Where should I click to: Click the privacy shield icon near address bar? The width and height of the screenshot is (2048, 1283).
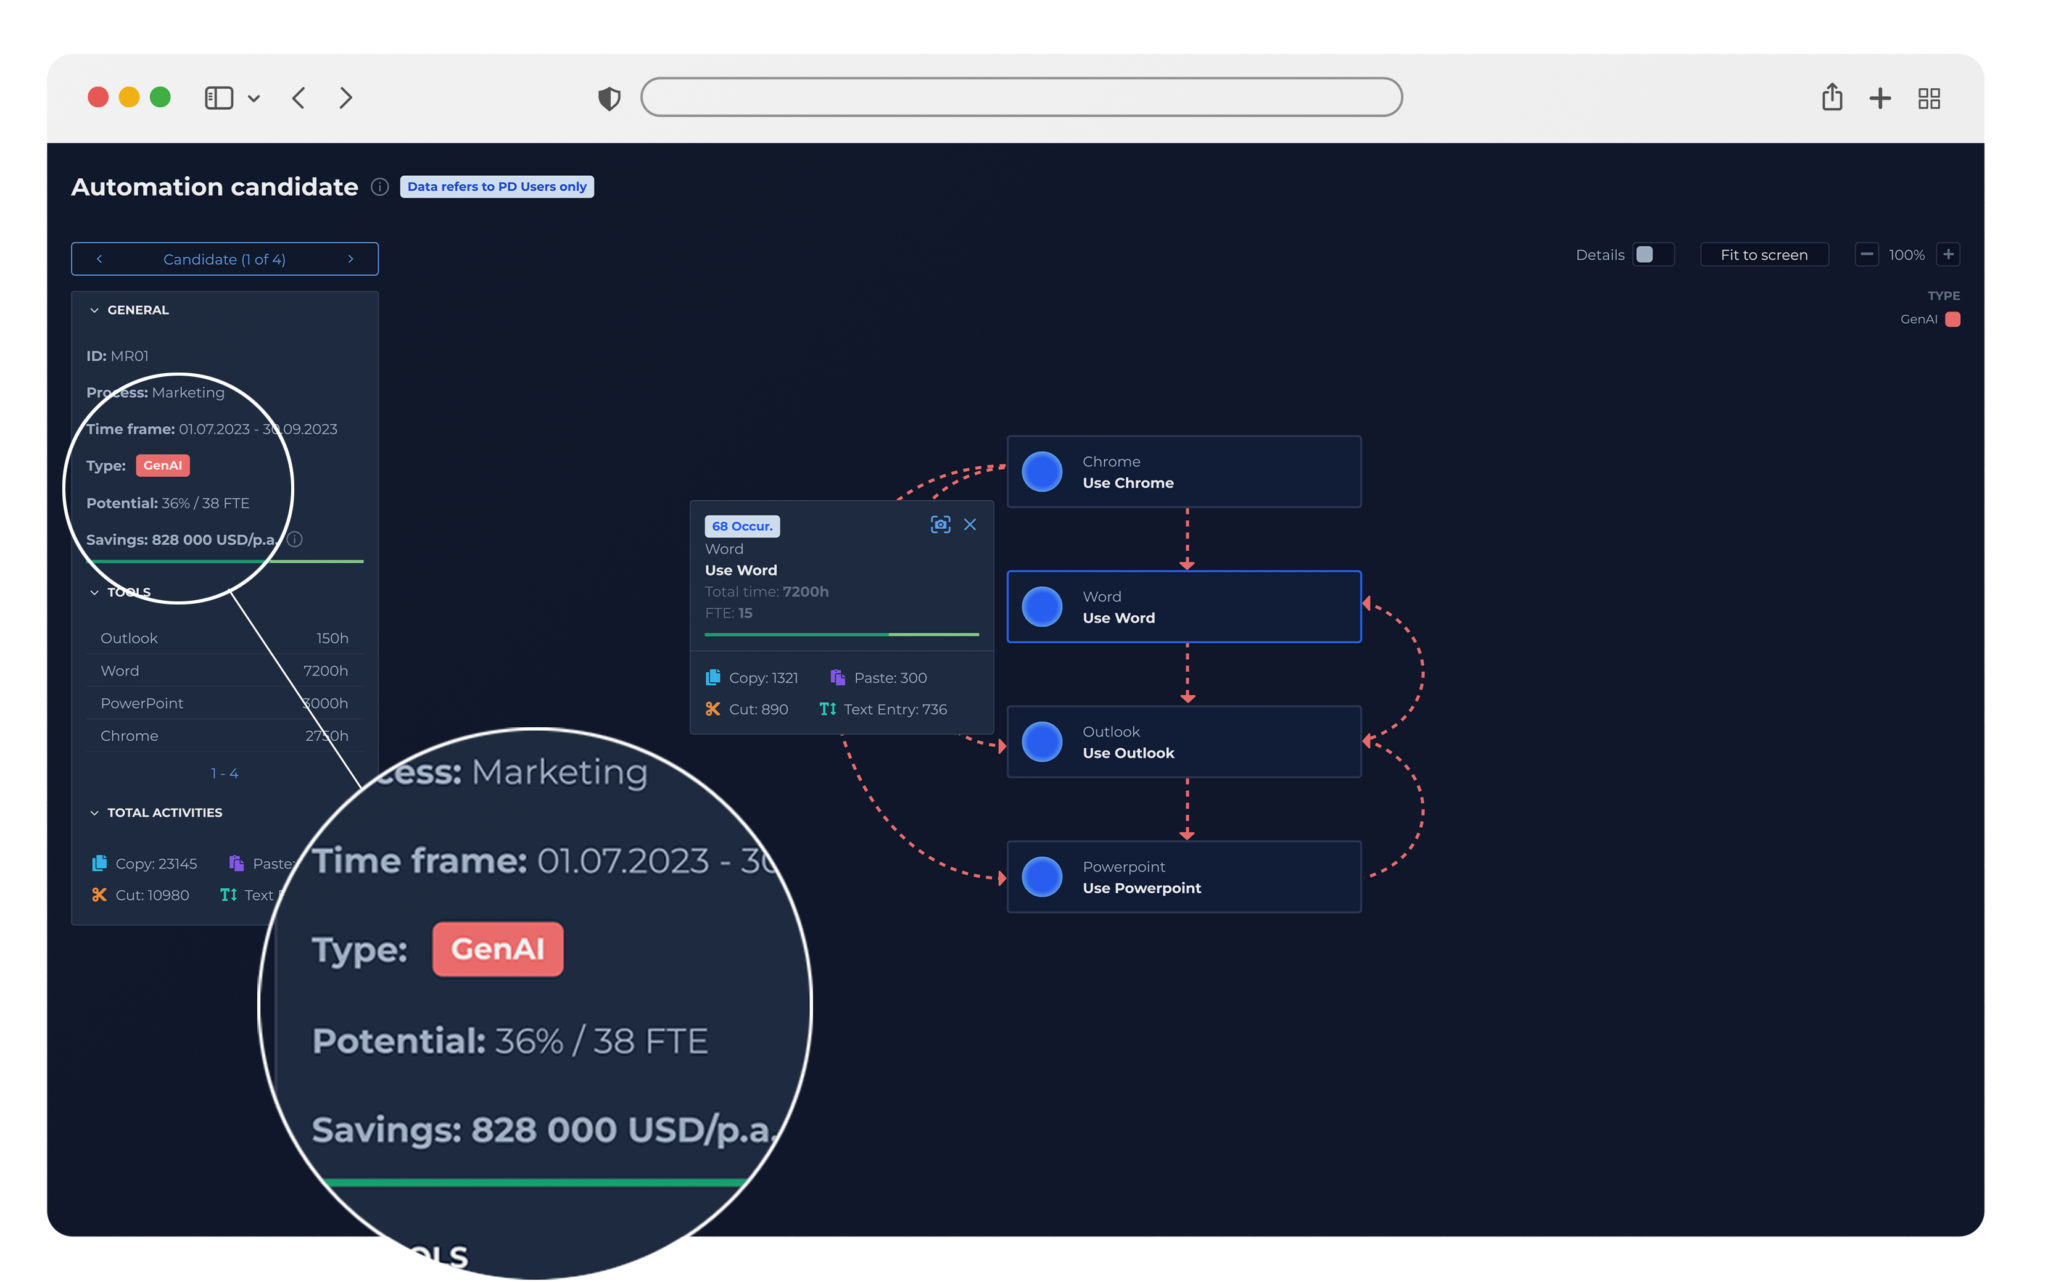tap(609, 98)
